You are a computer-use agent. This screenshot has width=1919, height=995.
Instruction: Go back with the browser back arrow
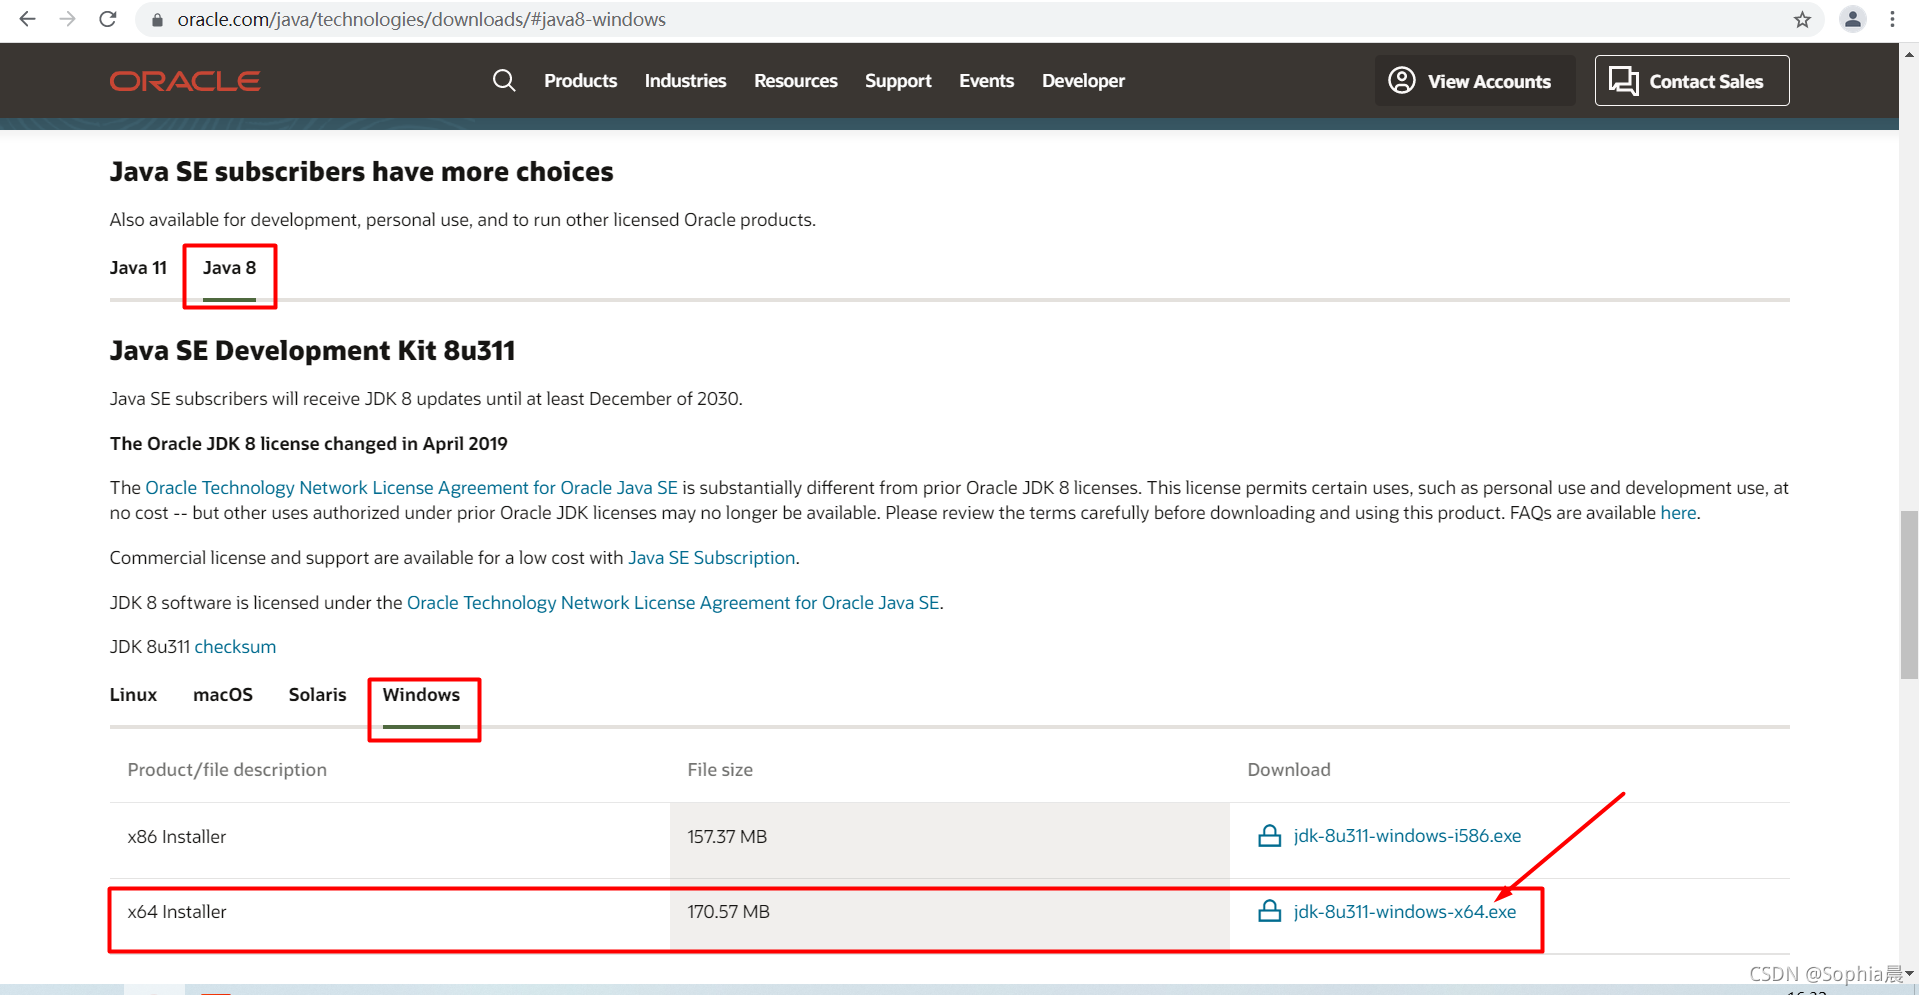pyautogui.click(x=27, y=19)
